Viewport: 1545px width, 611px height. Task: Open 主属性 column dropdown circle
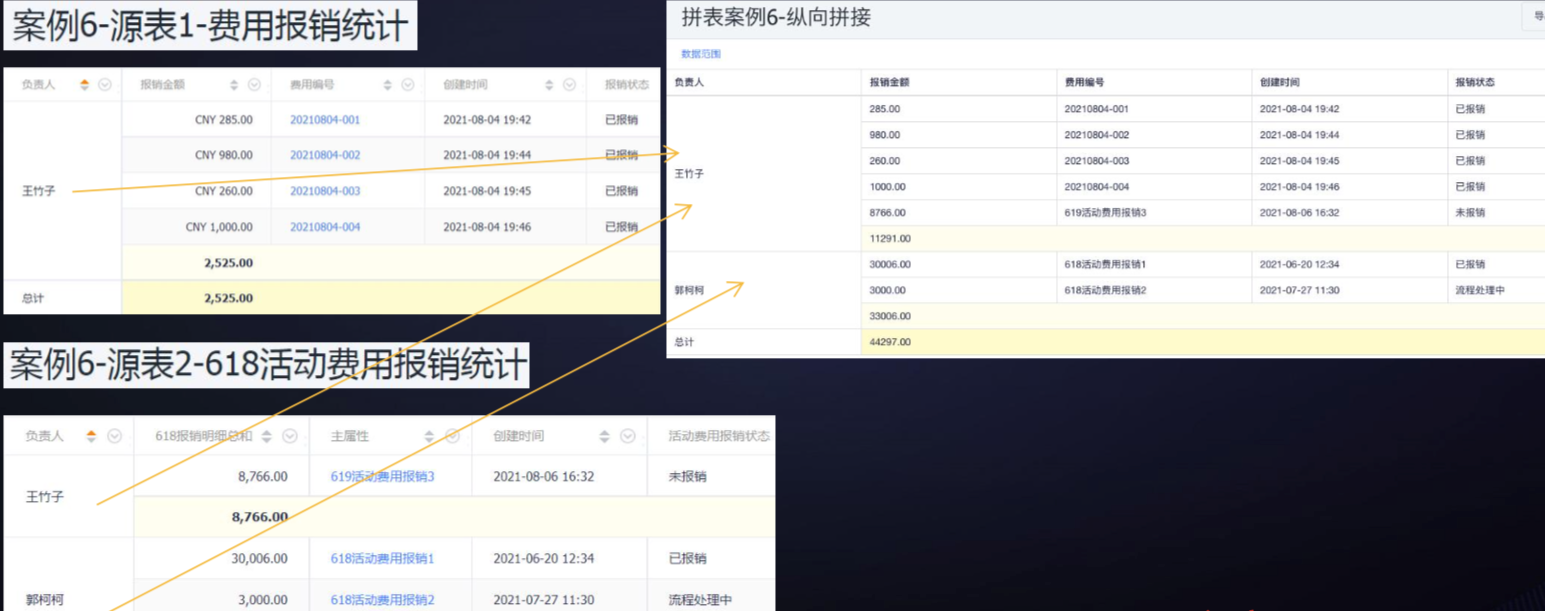point(452,436)
